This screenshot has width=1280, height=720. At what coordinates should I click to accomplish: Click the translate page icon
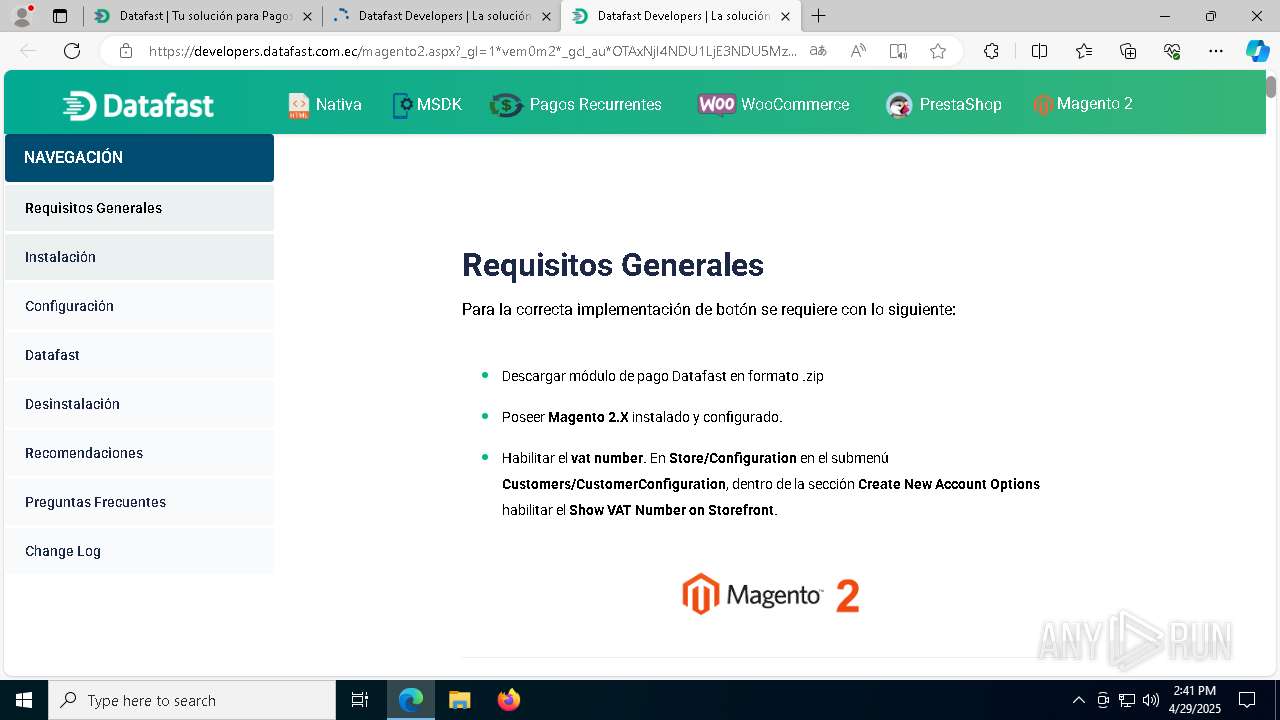[x=818, y=51]
